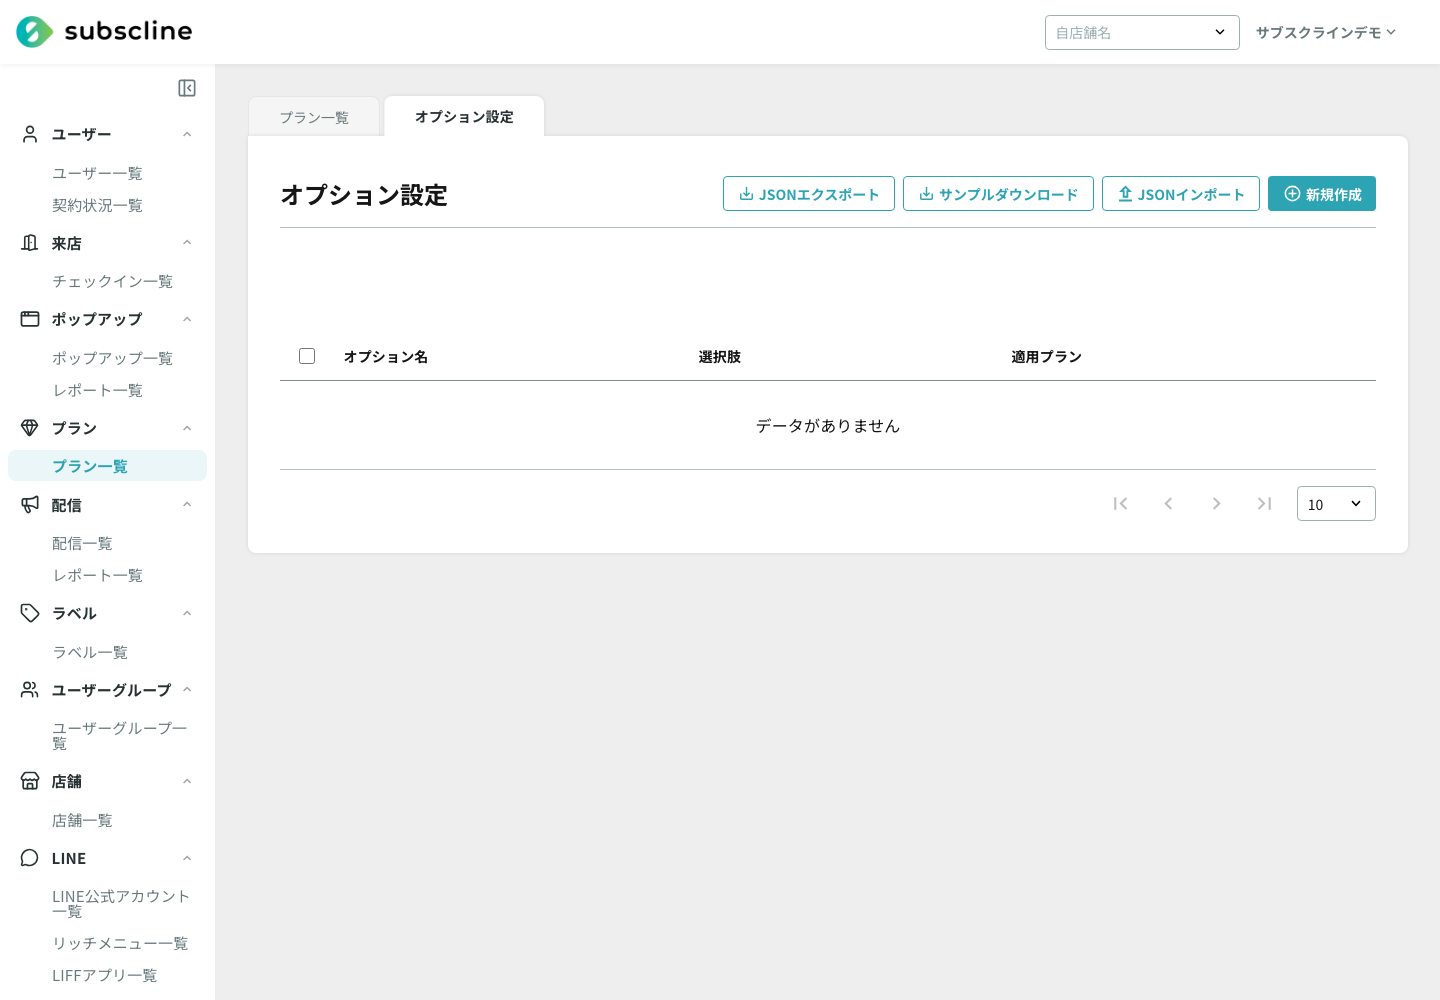The width and height of the screenshot is (1440, 1000).
Task: Click the building icon beside 来店
Action: coord(30,243)
